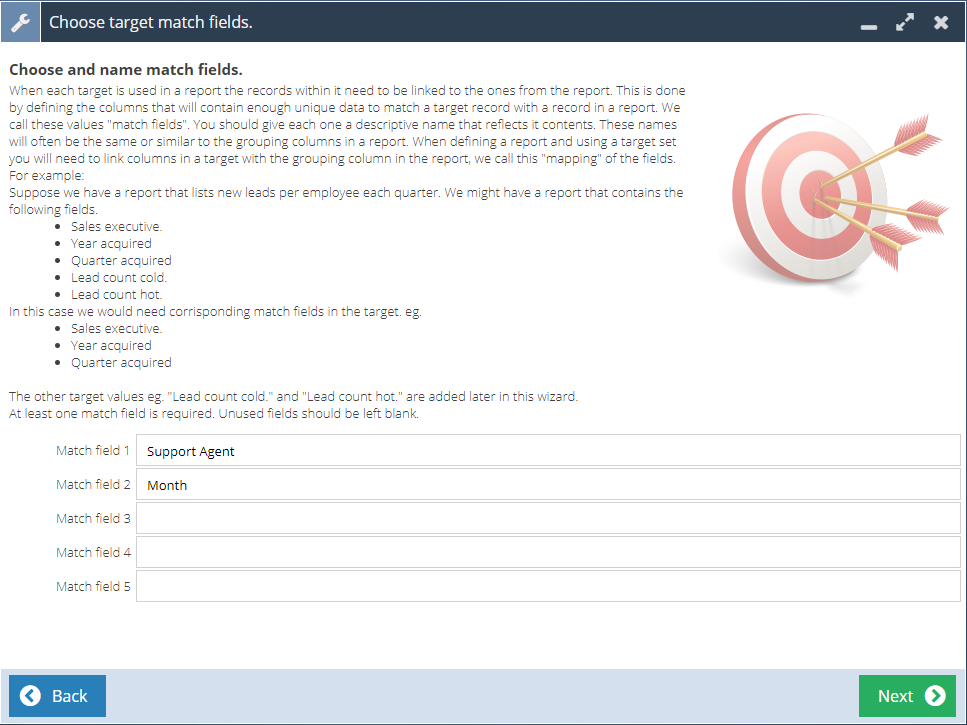
Task: Click the green Next button
Action: [x=907, y=696]
